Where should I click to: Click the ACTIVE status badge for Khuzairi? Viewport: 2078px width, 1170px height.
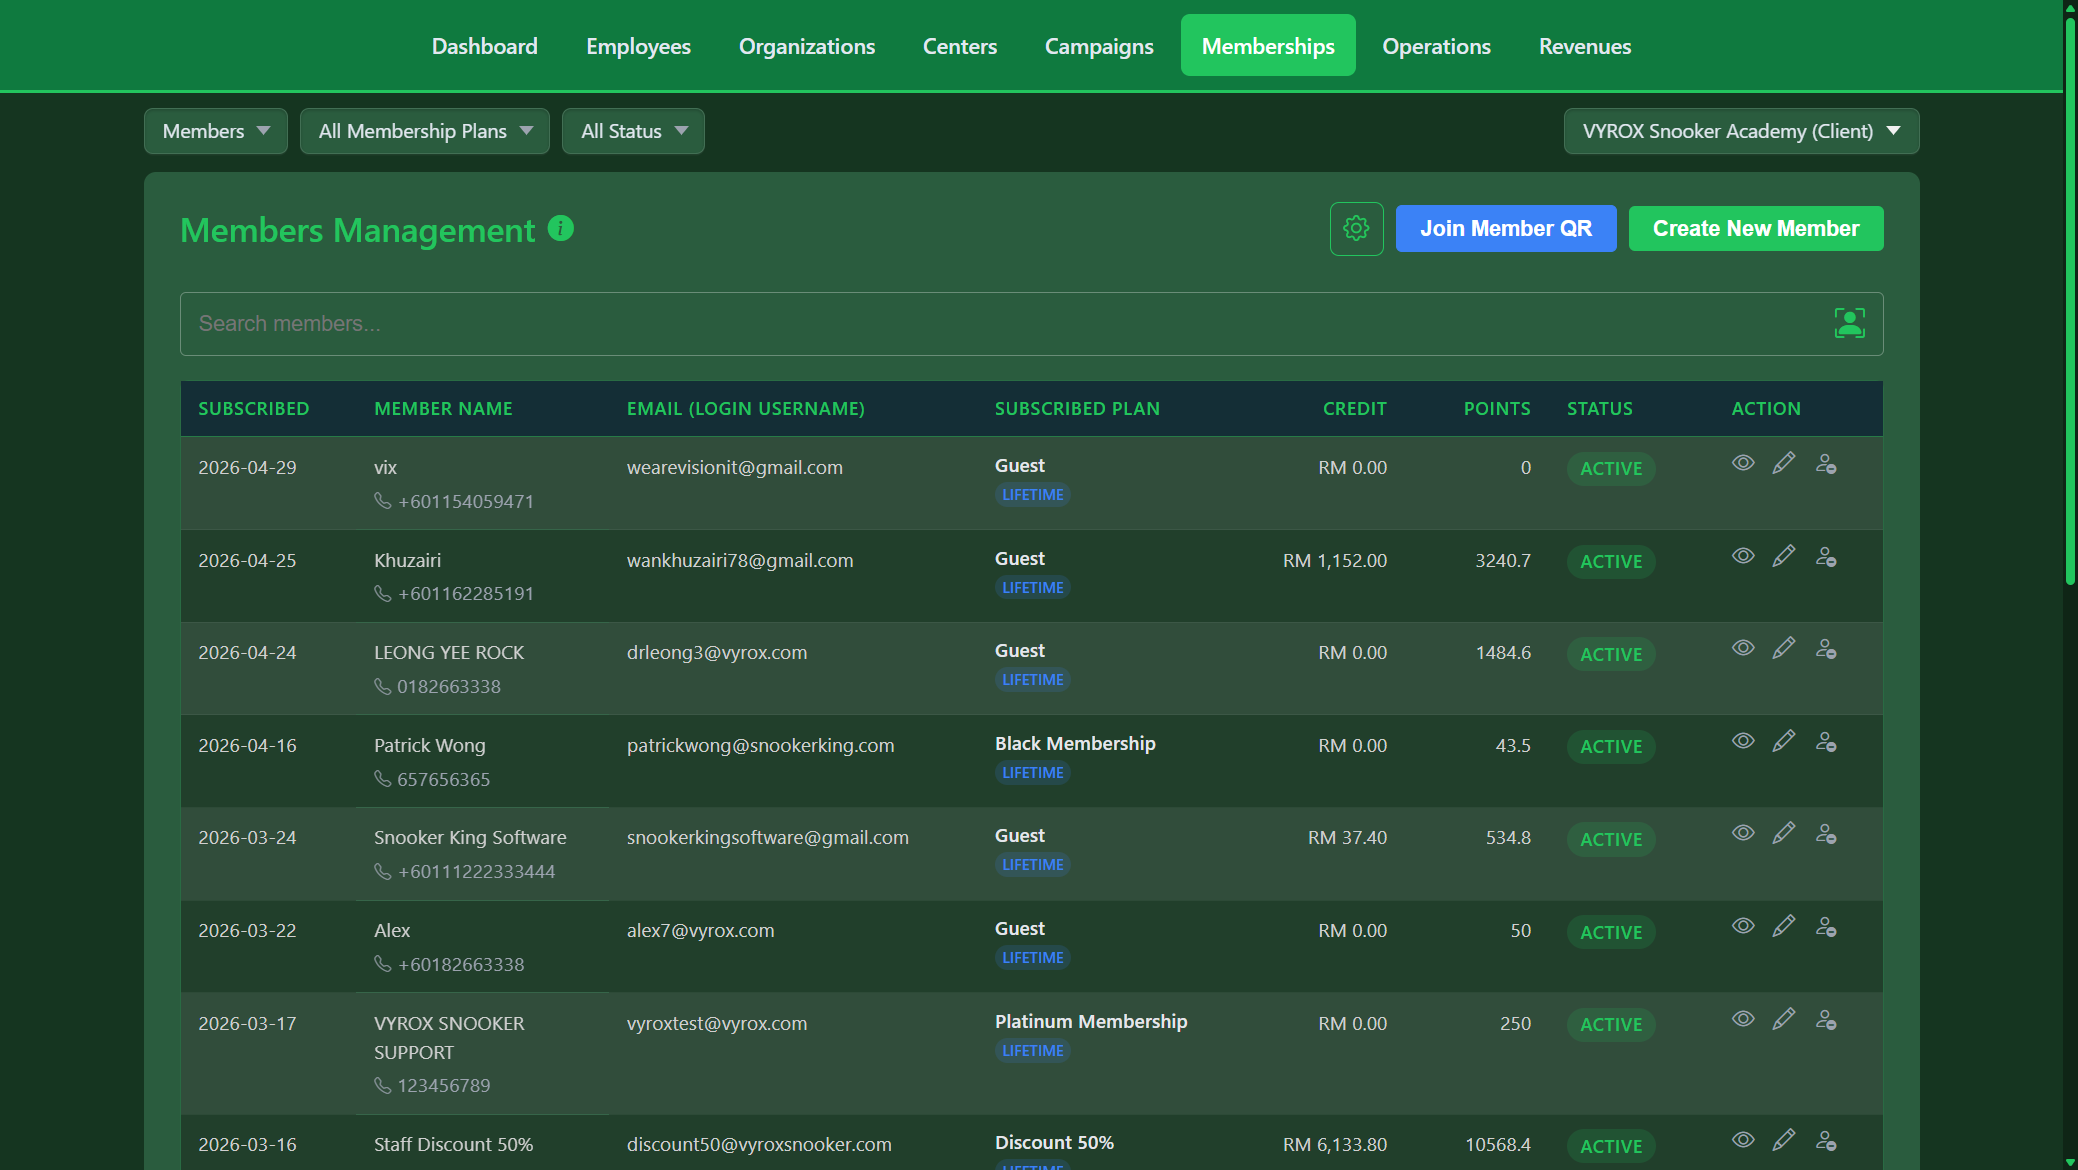pyautogui.click(x=1611, y=562)
